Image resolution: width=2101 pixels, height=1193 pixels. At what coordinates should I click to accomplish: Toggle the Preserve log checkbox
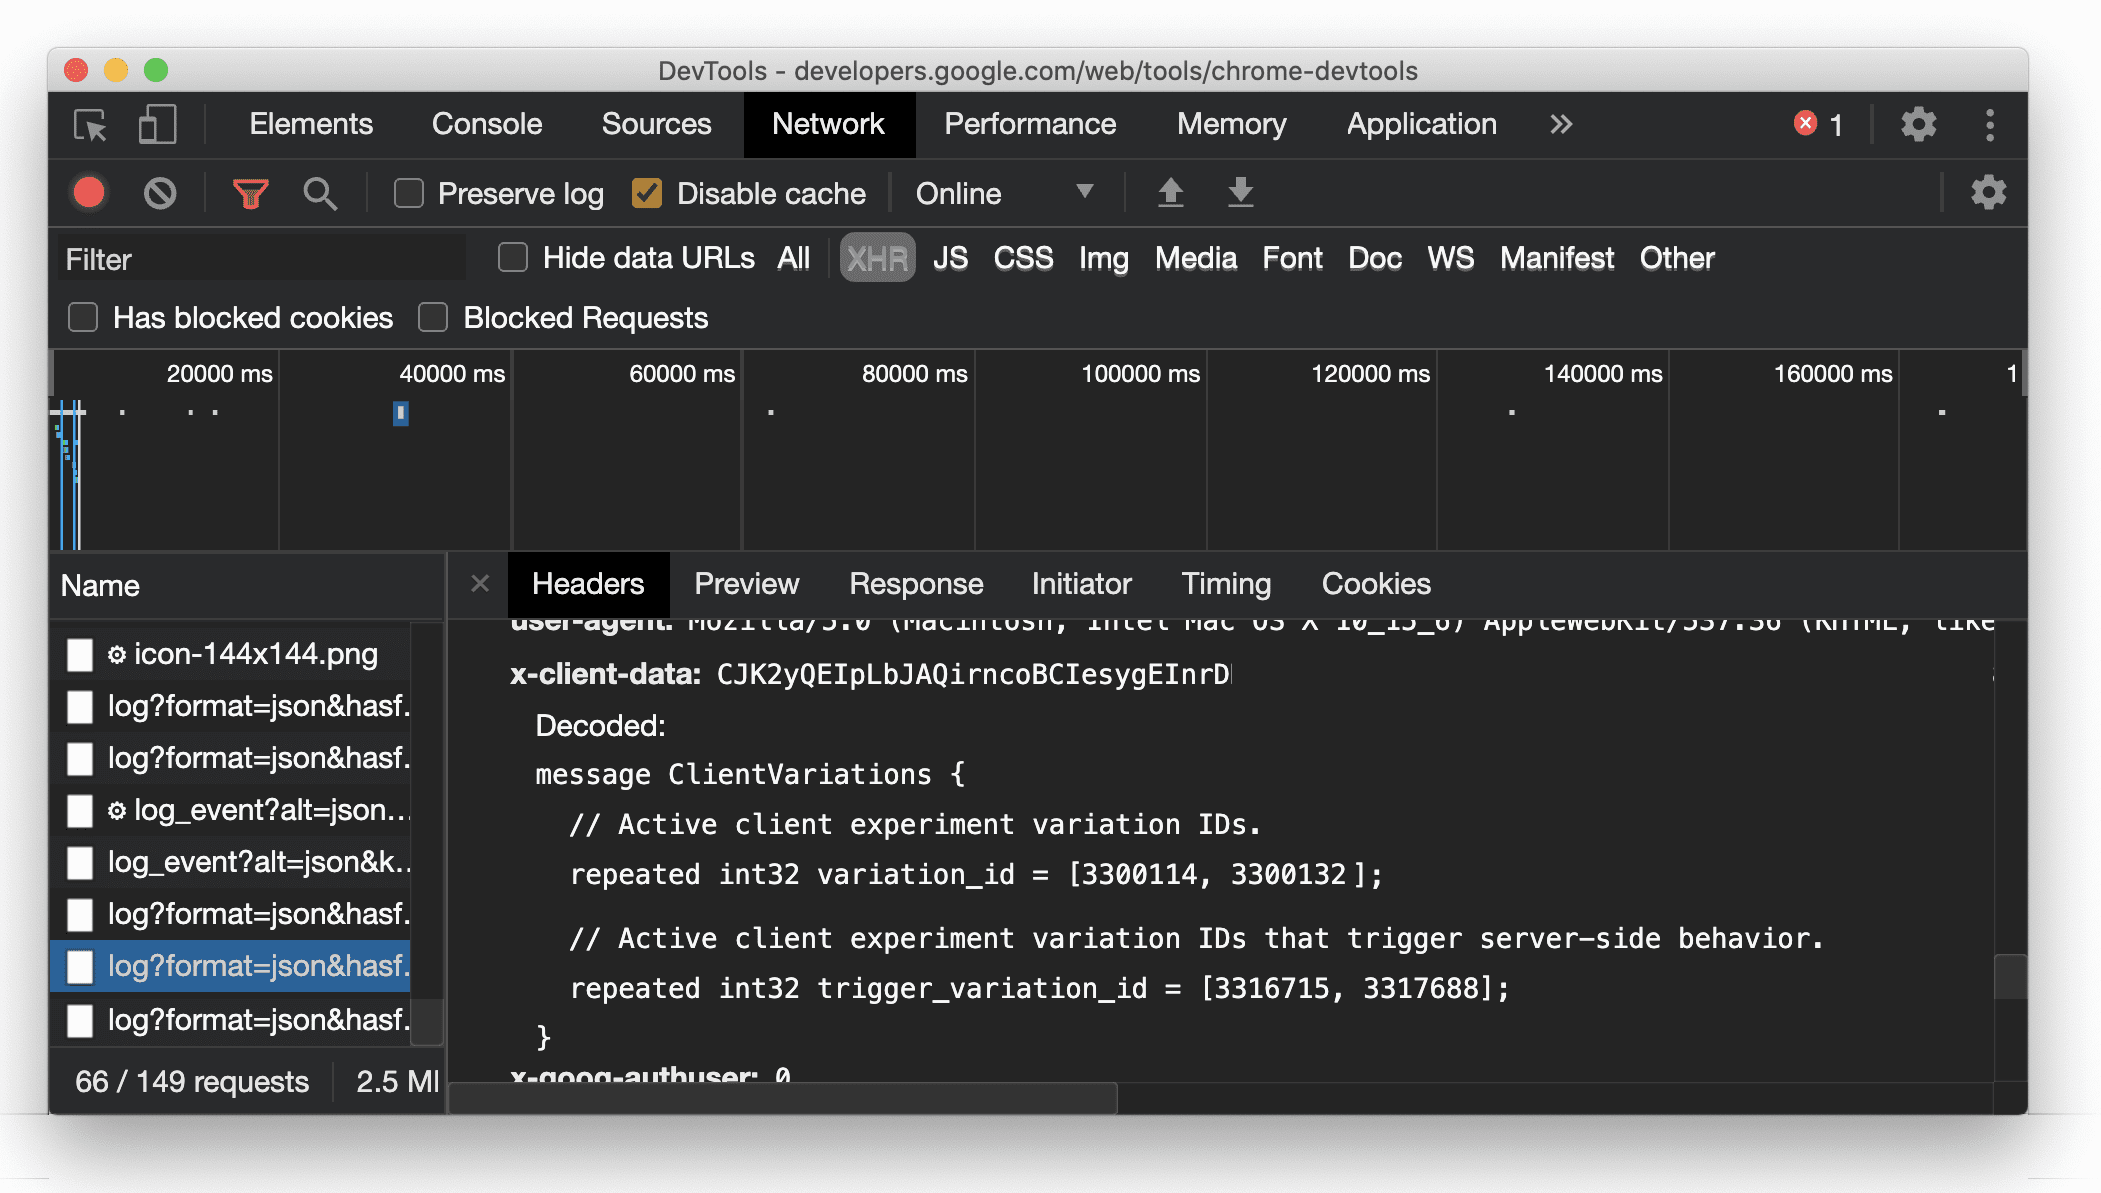click(x=408, y=193)
